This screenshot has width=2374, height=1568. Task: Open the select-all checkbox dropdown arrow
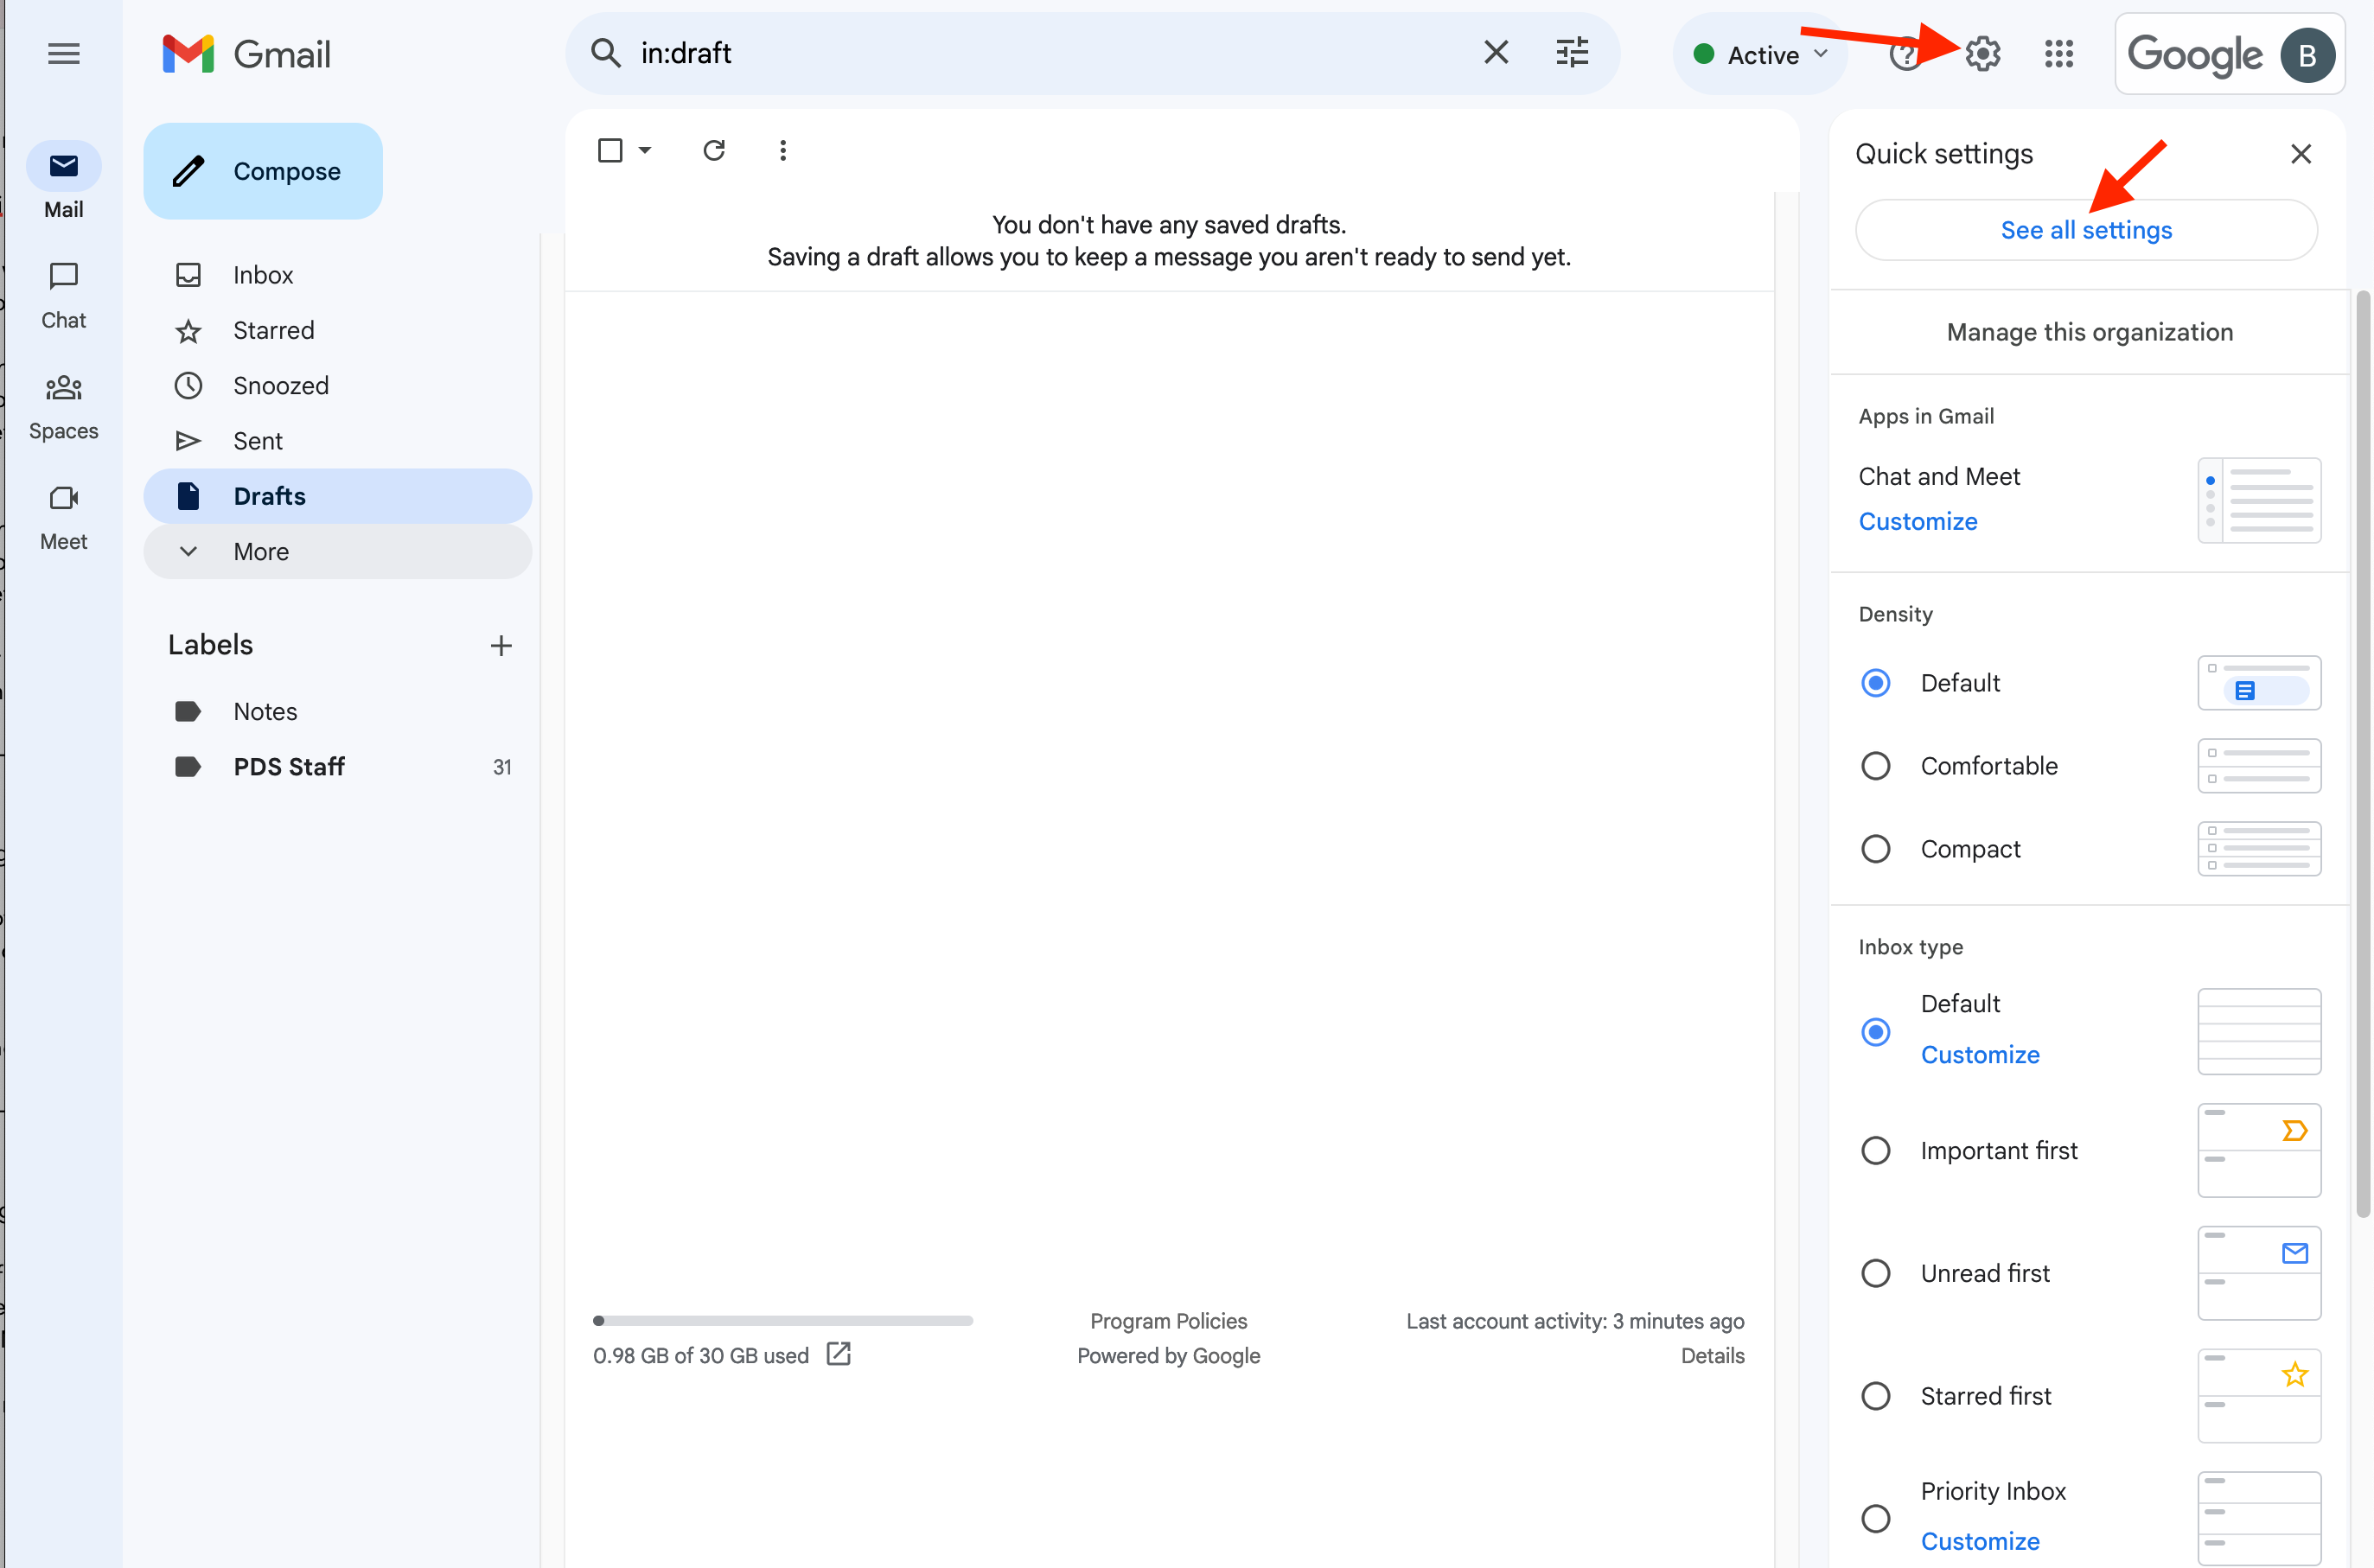click(x=645, y=151)
